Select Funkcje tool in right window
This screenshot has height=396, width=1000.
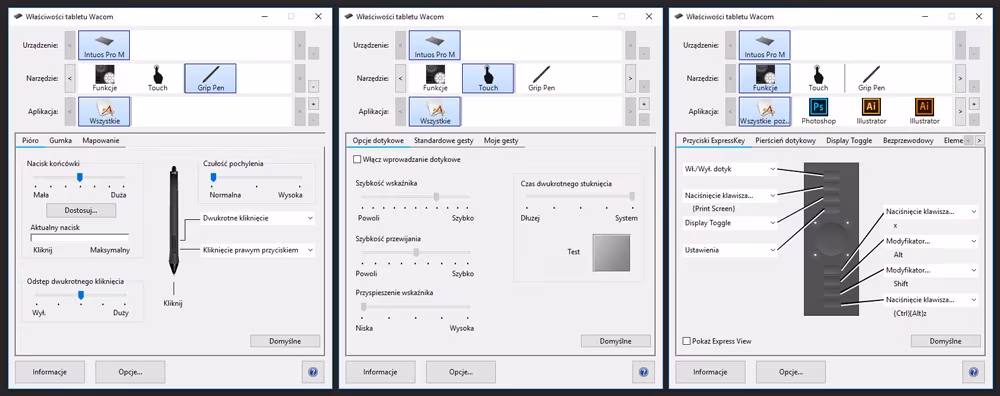(765, 78)
